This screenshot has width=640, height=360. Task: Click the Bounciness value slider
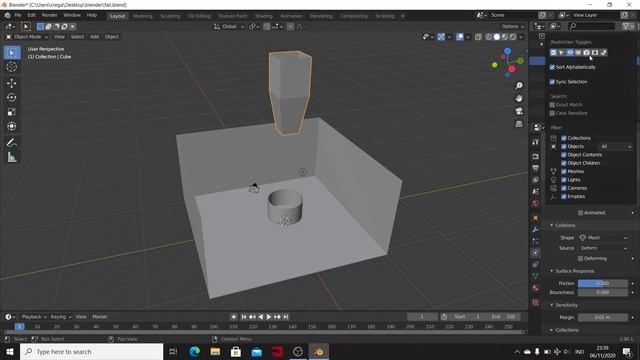(603, 292)
